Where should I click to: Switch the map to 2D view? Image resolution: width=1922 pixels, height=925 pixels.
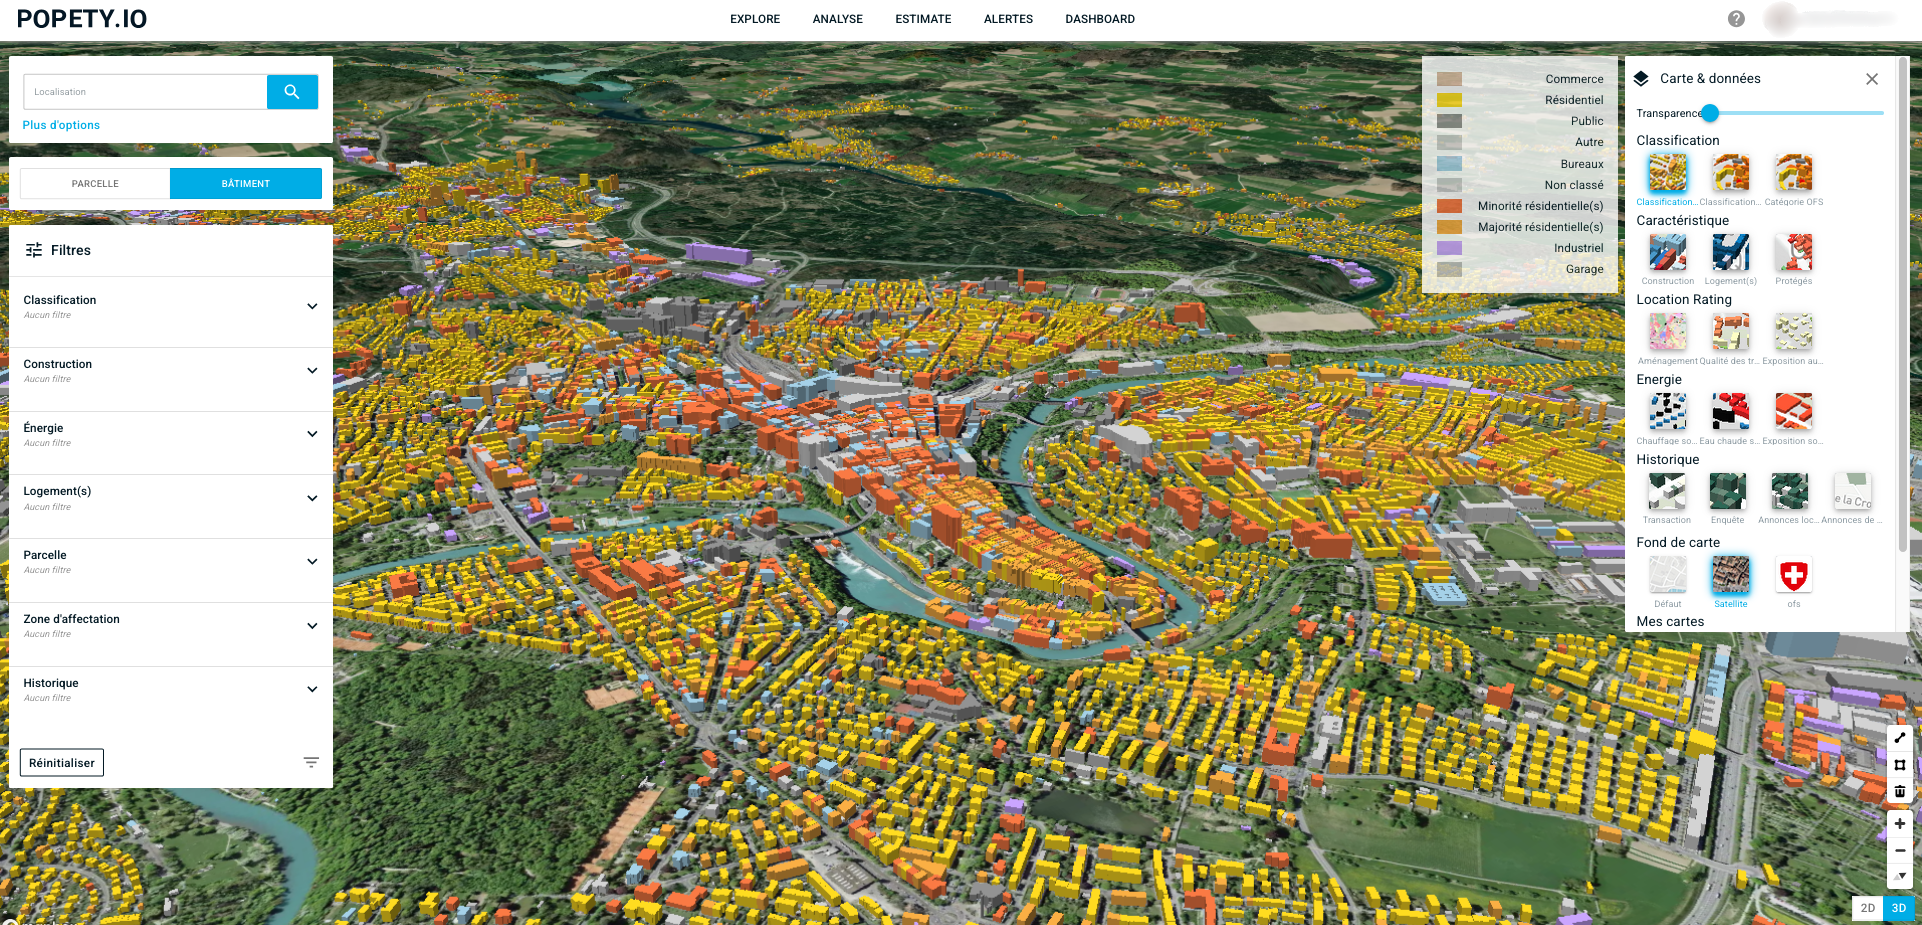(1867, 908)
